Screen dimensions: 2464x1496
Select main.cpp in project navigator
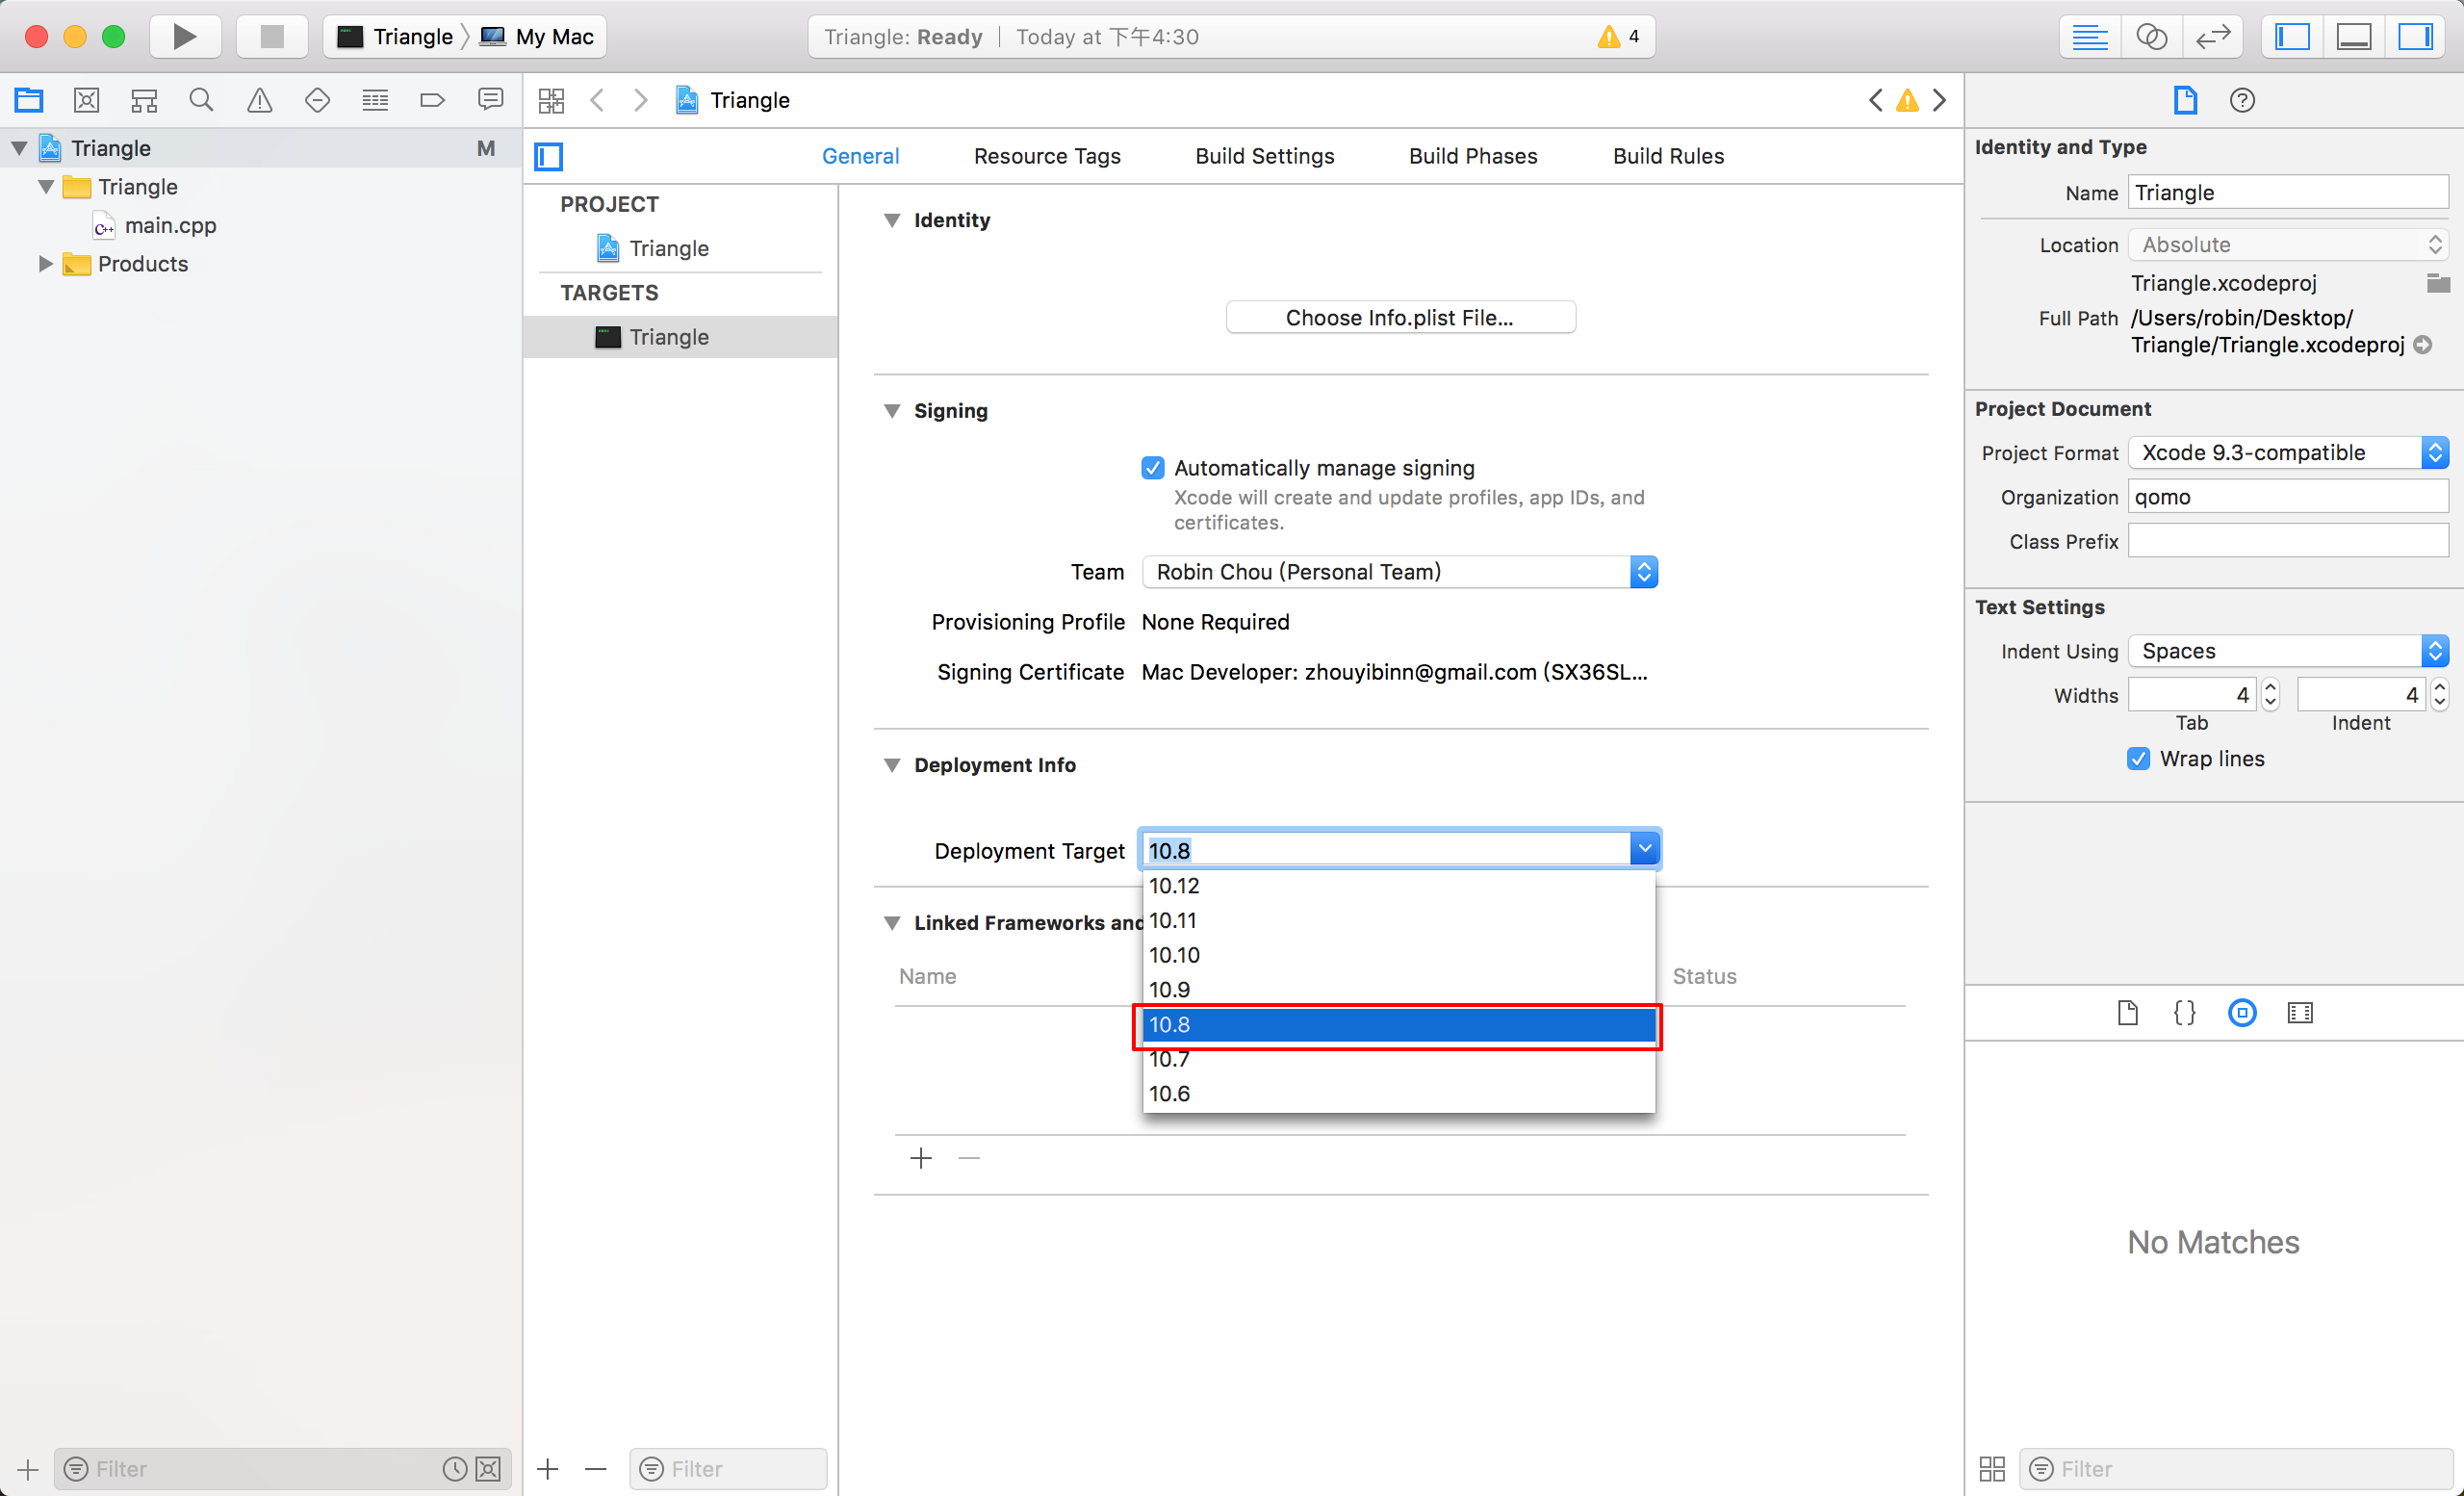coord(170,226)
